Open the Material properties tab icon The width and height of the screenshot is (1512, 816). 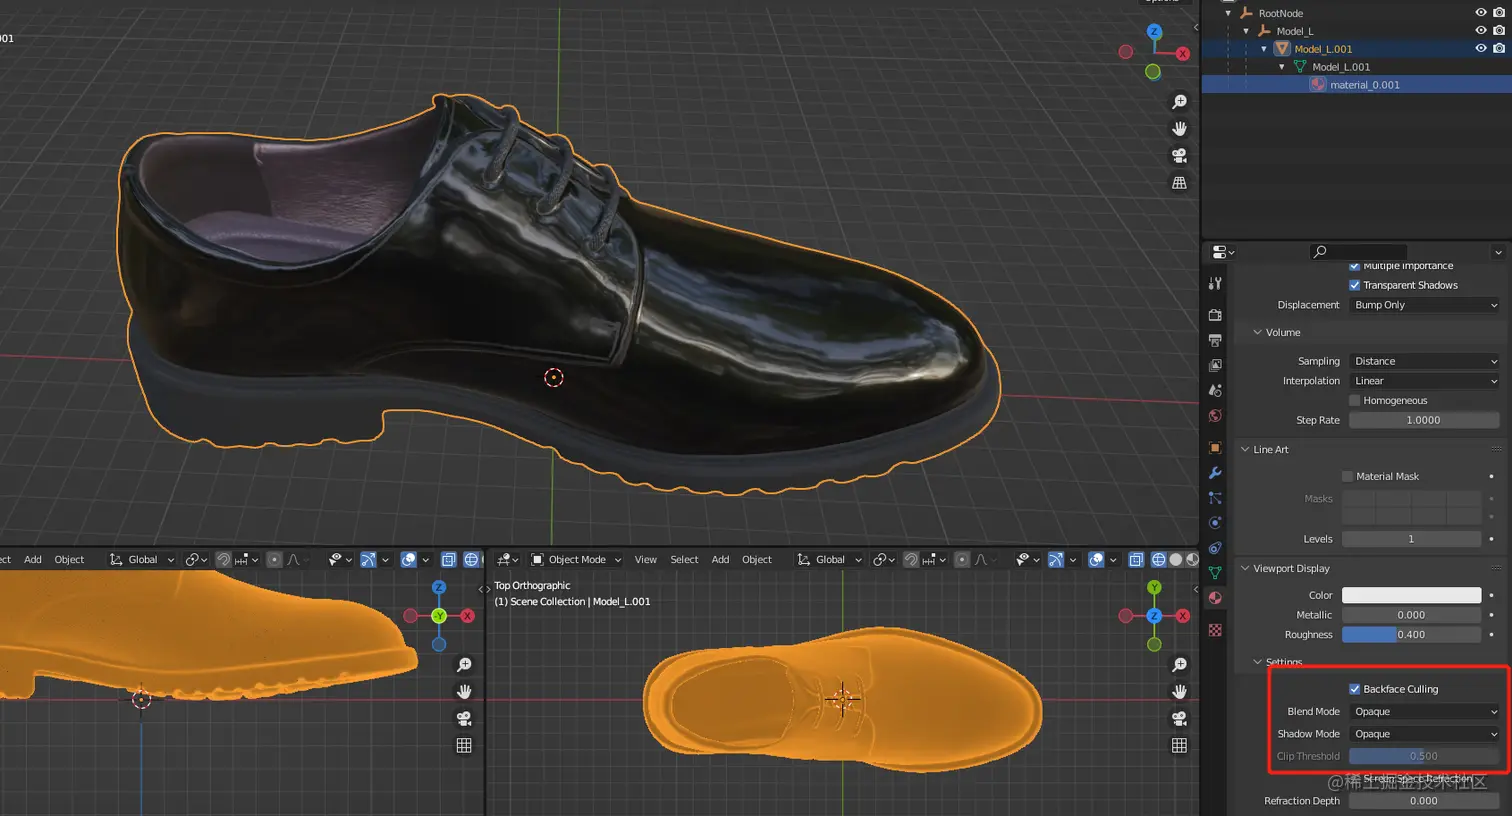point(1215,598)
